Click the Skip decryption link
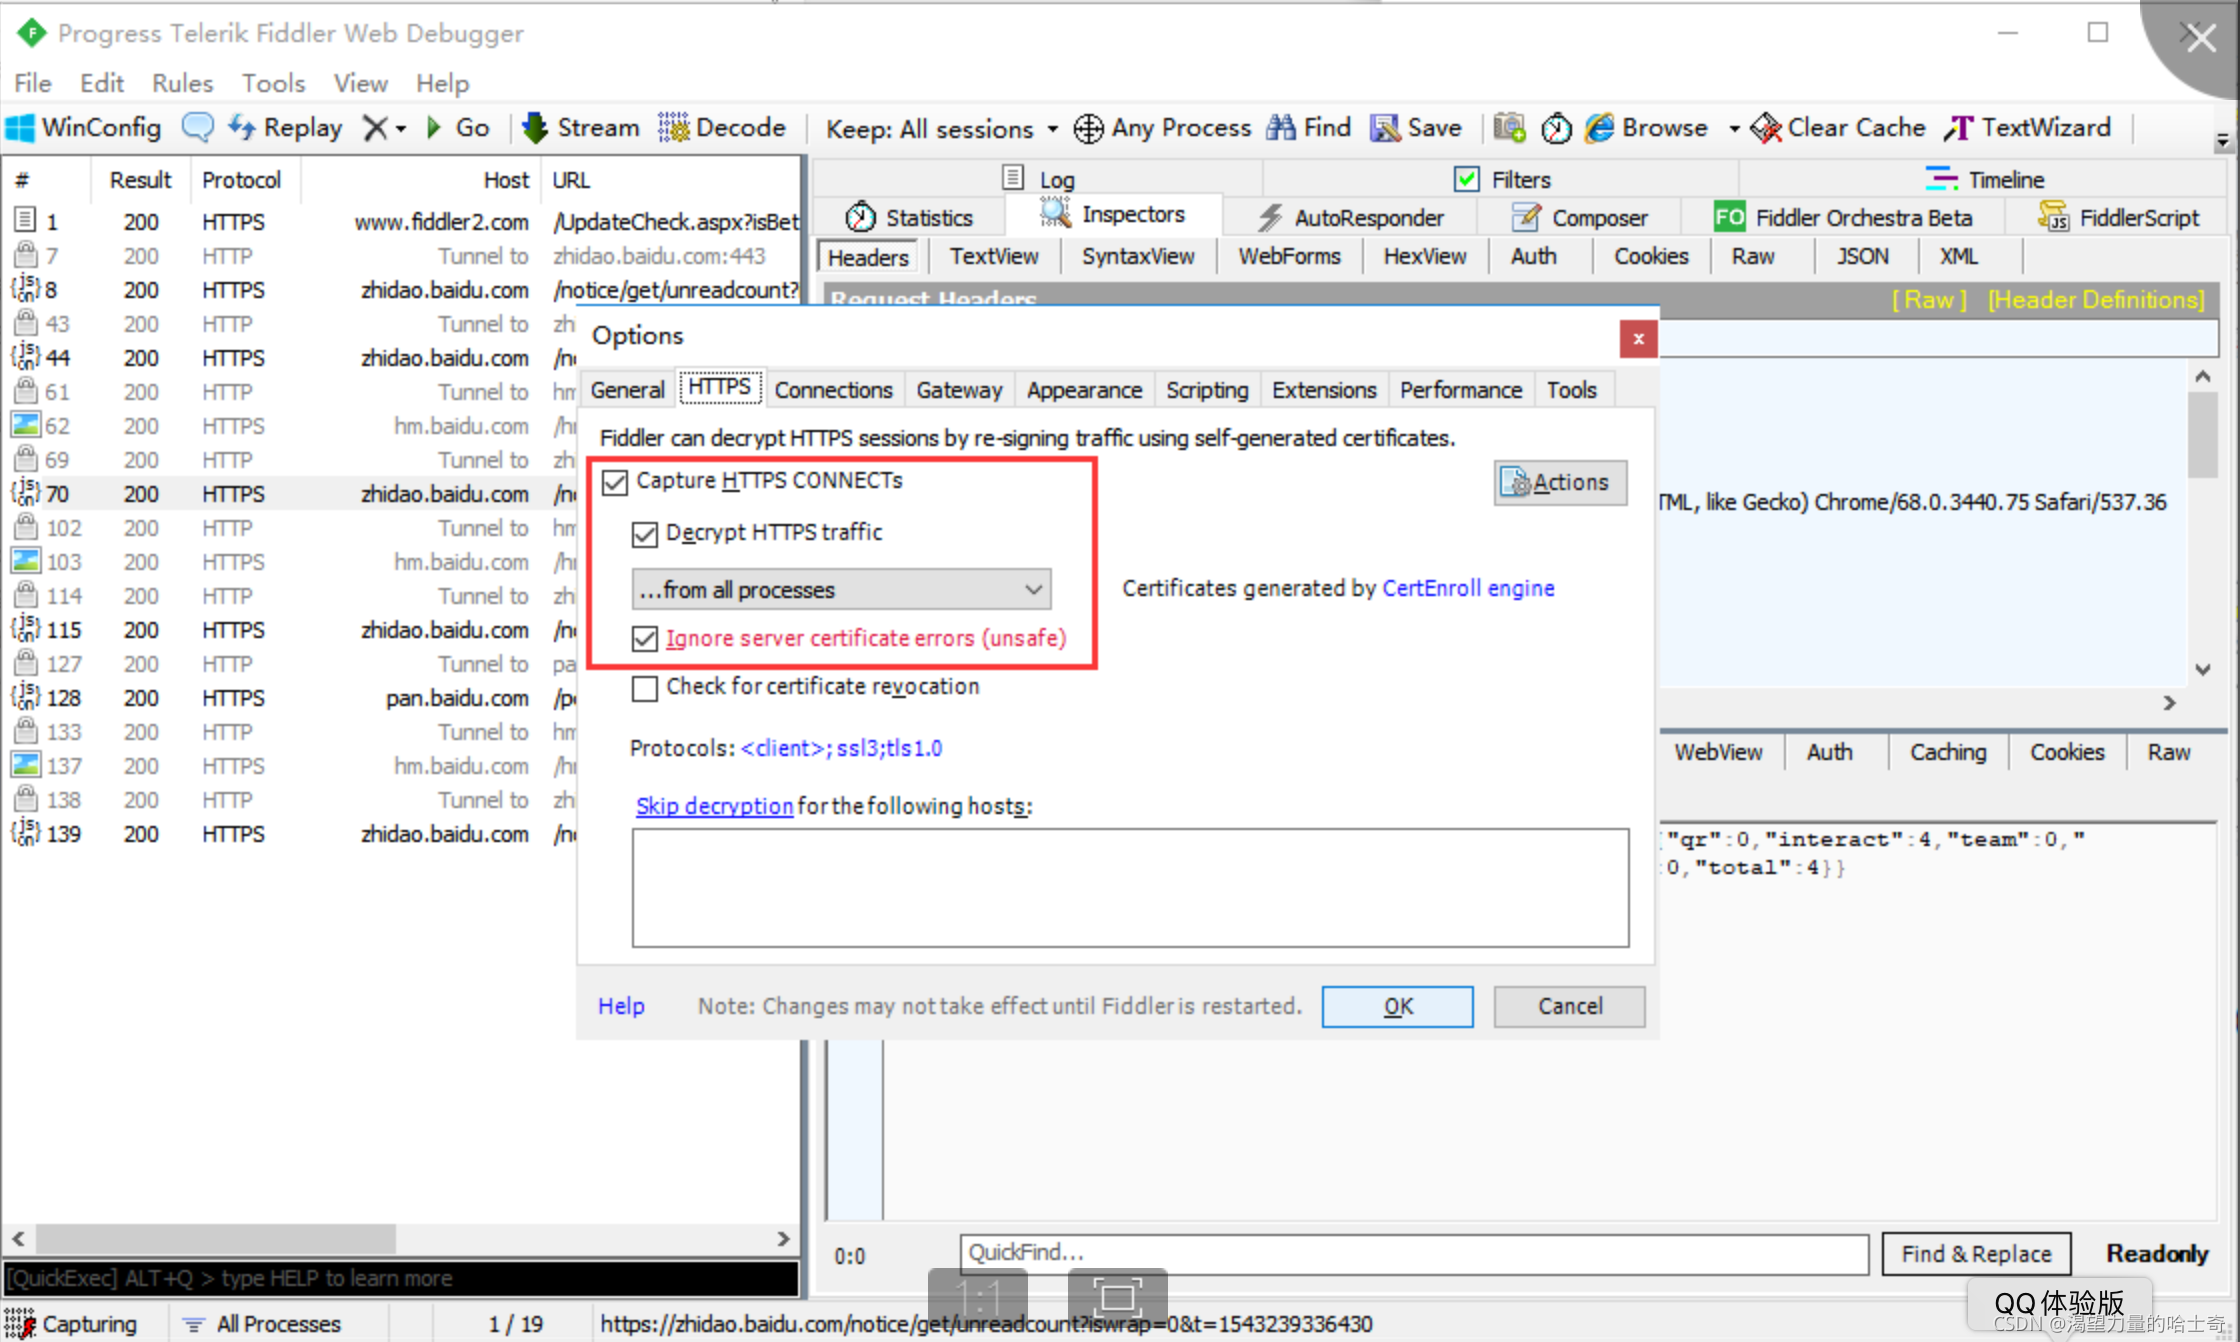The width and height of the screenshot is (2240, 1342). (714, 806)
